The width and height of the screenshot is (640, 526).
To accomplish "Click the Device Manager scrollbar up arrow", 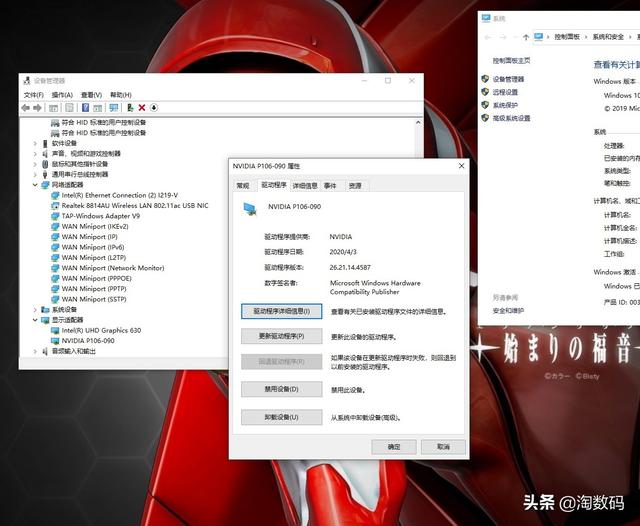I will 418,122.
